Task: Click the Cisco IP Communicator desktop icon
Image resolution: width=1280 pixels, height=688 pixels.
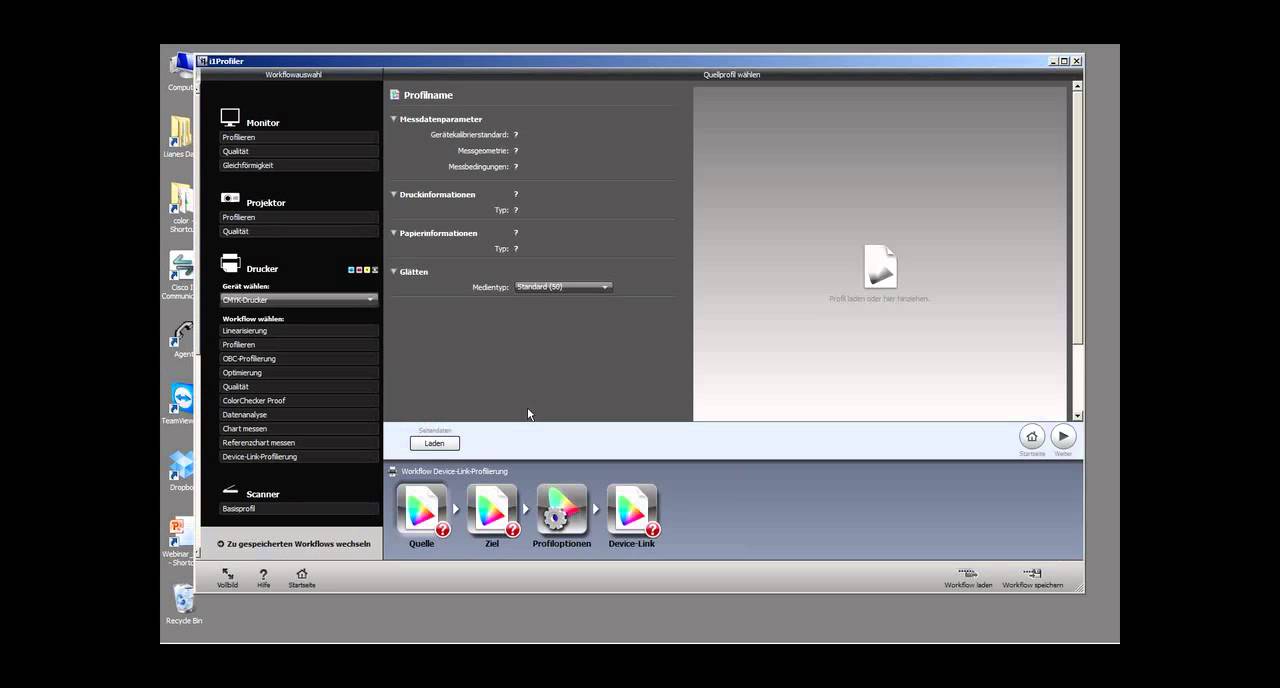Action: click(x=182, y=265)
